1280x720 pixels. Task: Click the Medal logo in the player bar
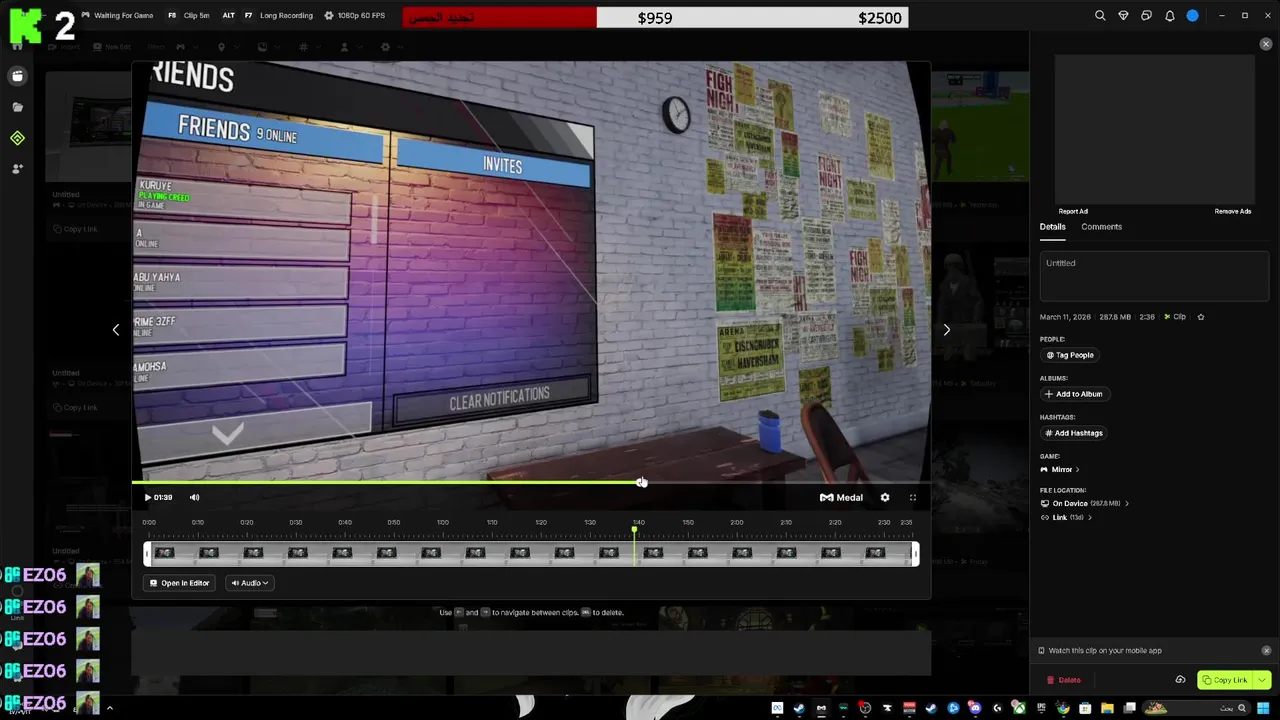[841, 497]
